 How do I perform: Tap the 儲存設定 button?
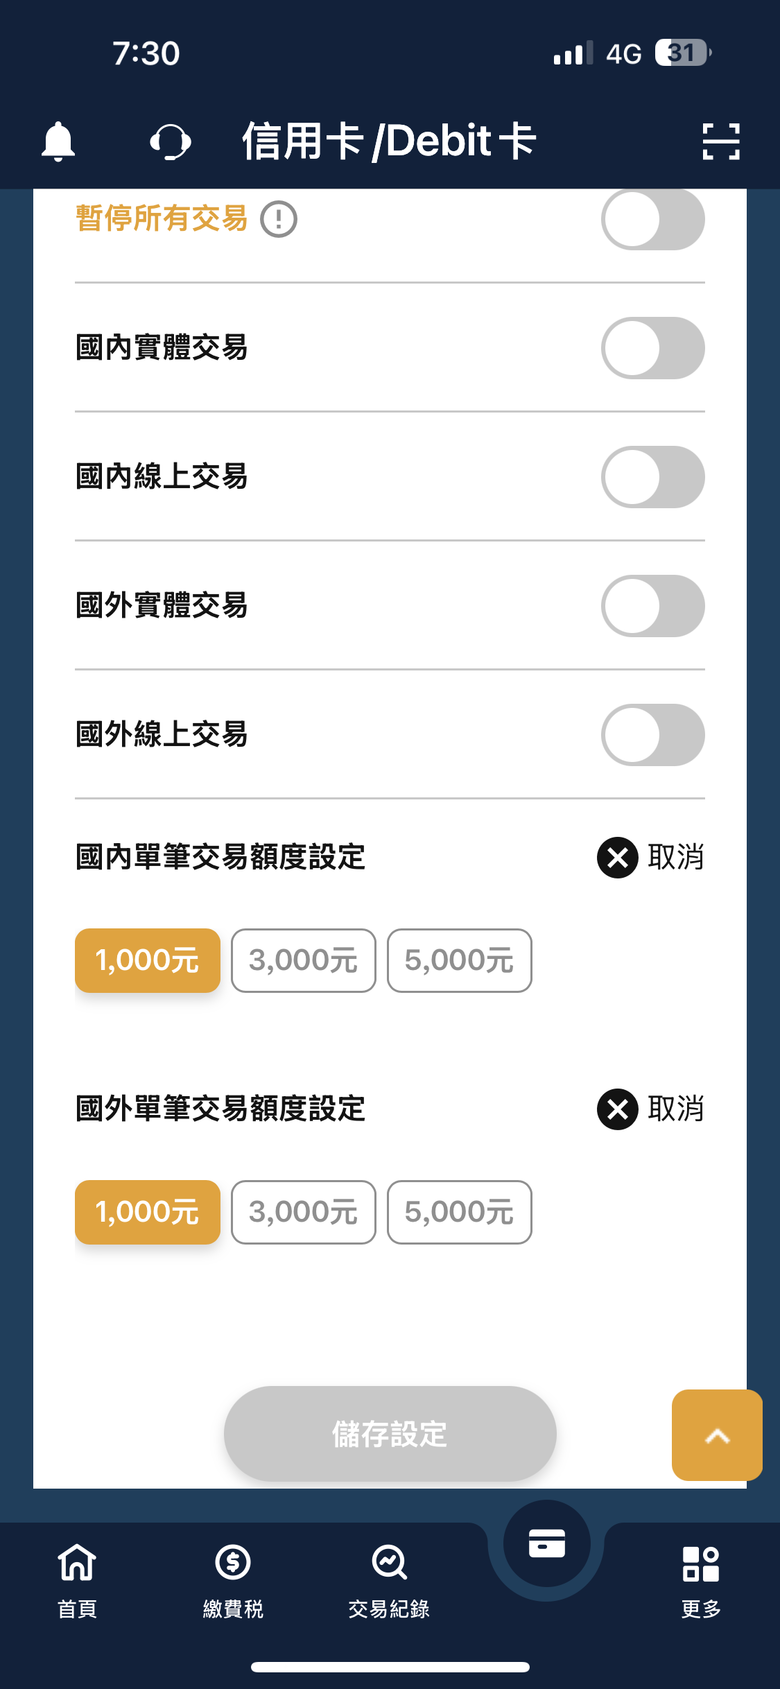click(390, 1434)
